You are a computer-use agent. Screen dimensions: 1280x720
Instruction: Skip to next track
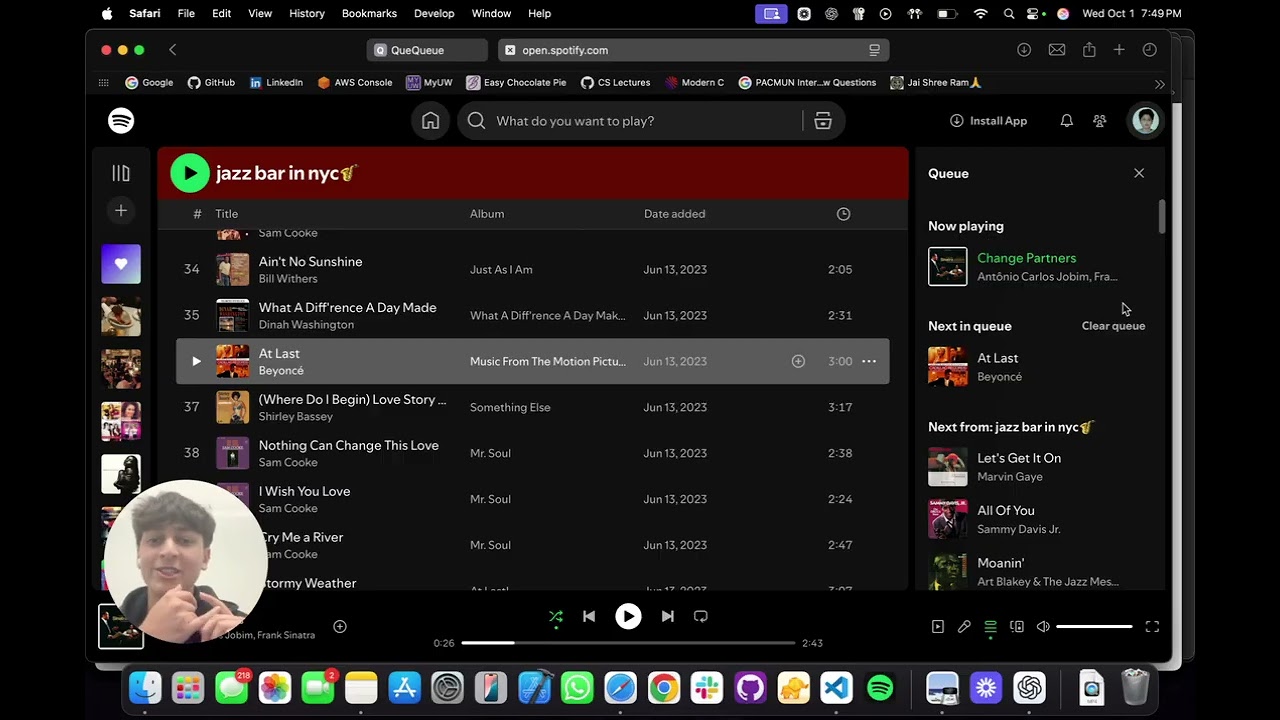click(x=667, y=616)
